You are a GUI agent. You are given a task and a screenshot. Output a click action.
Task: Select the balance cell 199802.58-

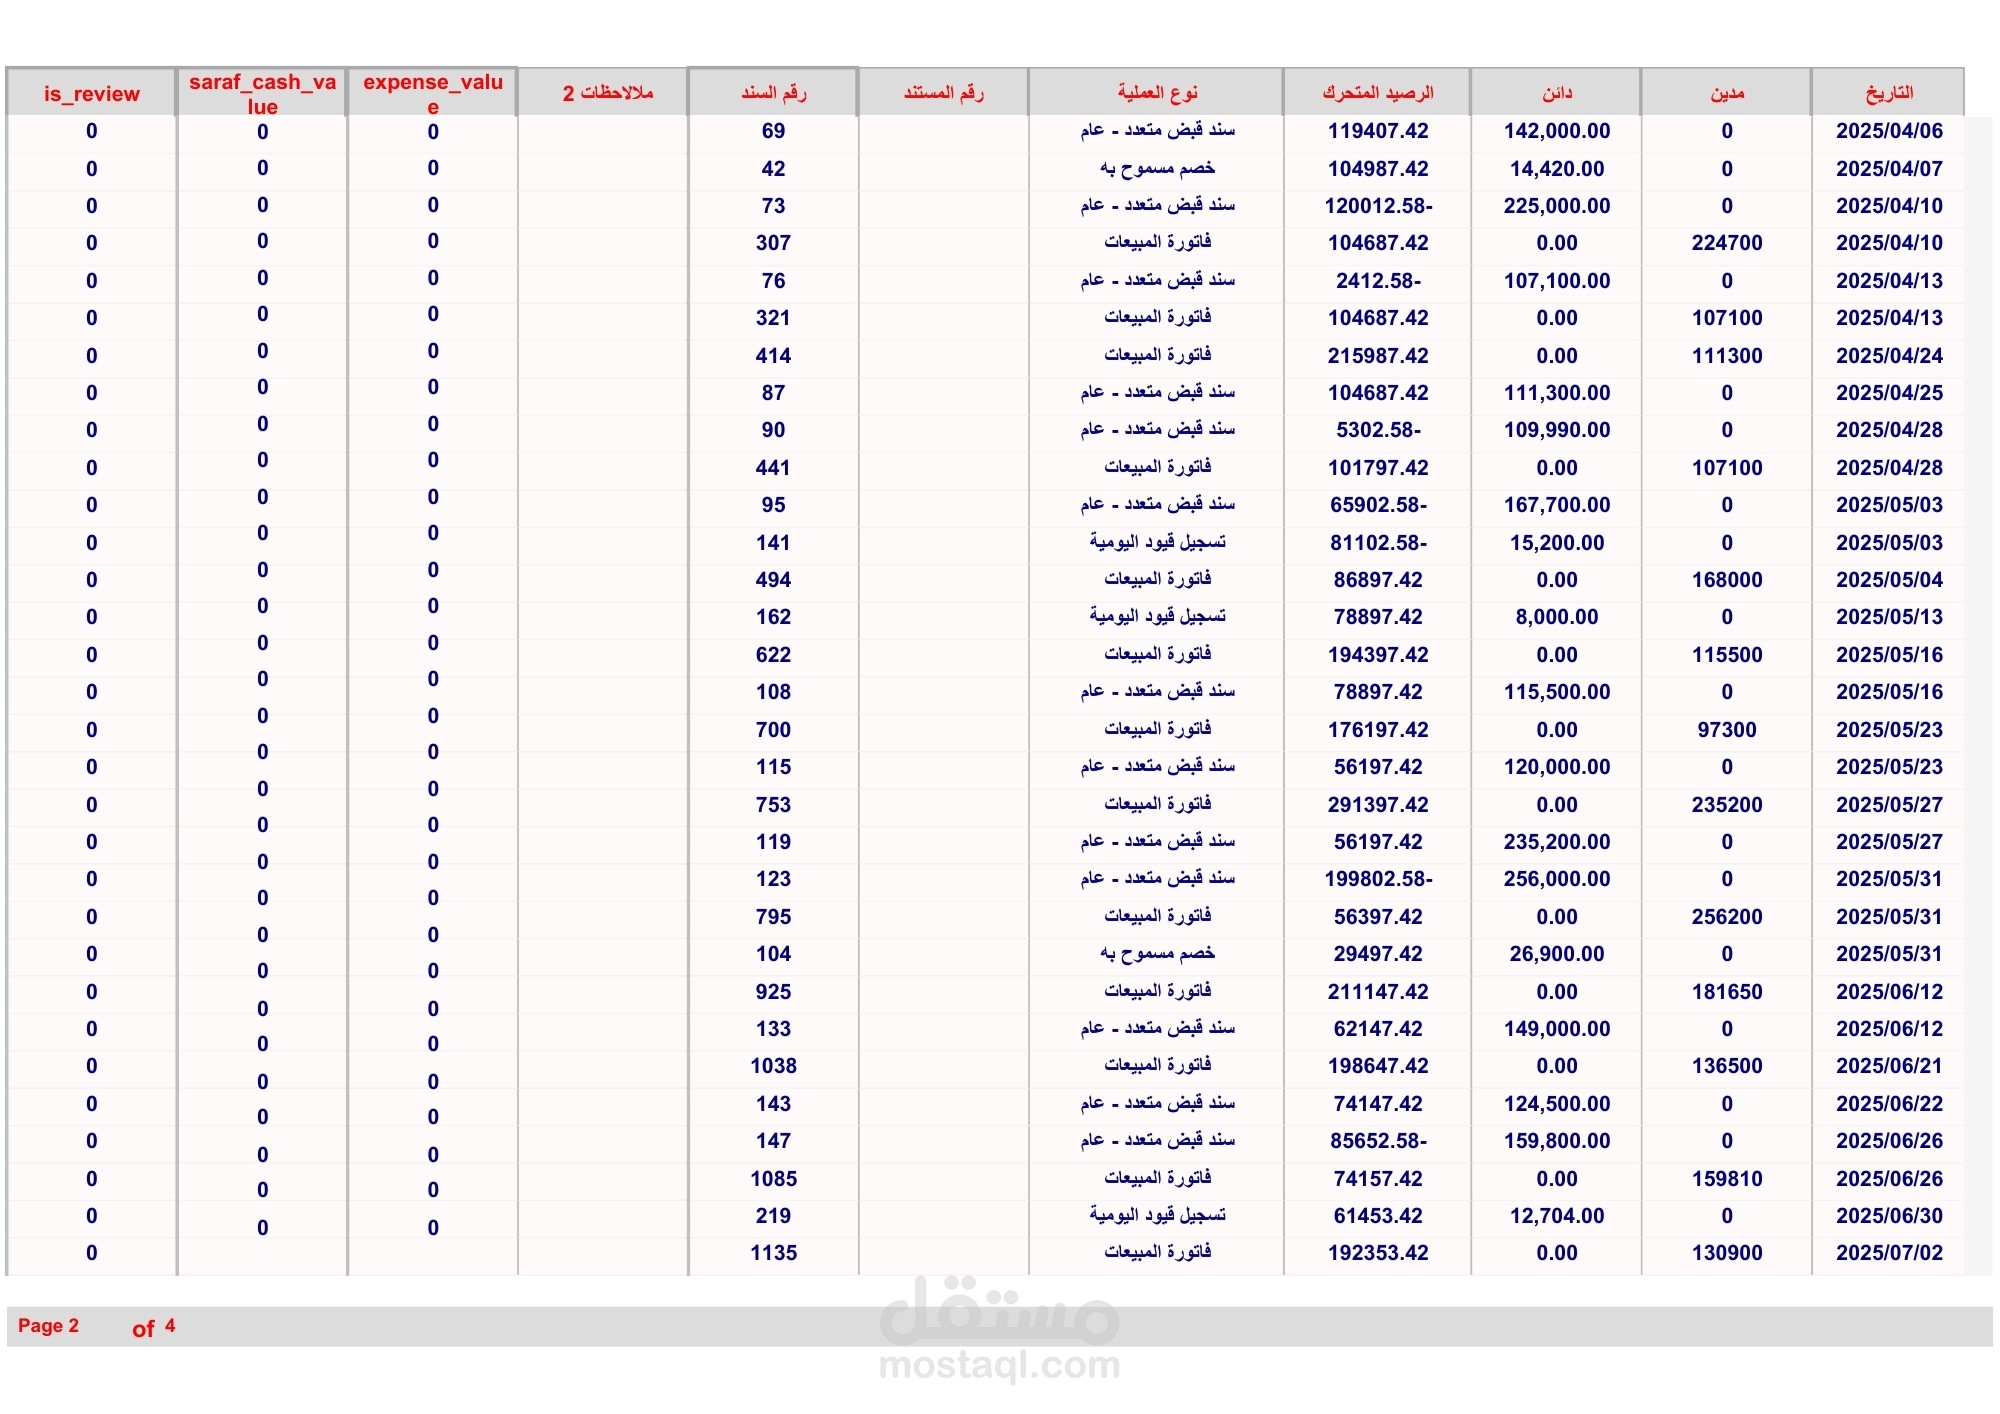[x=1377, y=879]
